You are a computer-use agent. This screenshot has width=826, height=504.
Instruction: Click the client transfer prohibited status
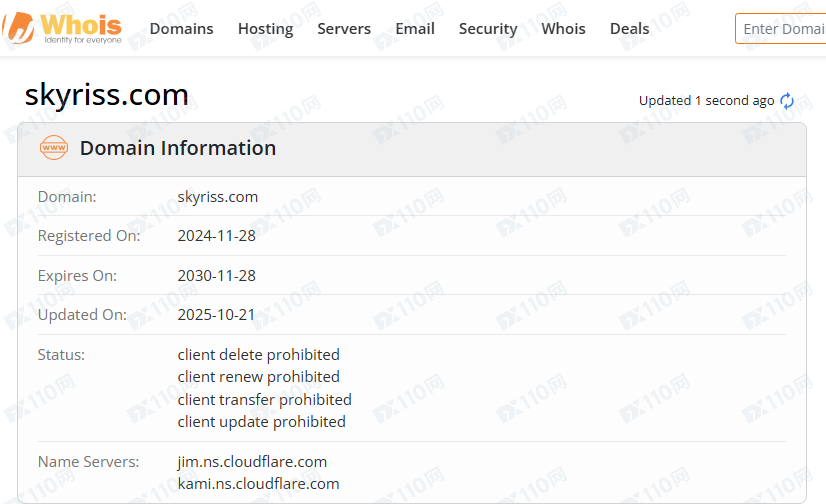tap(264, 400)
